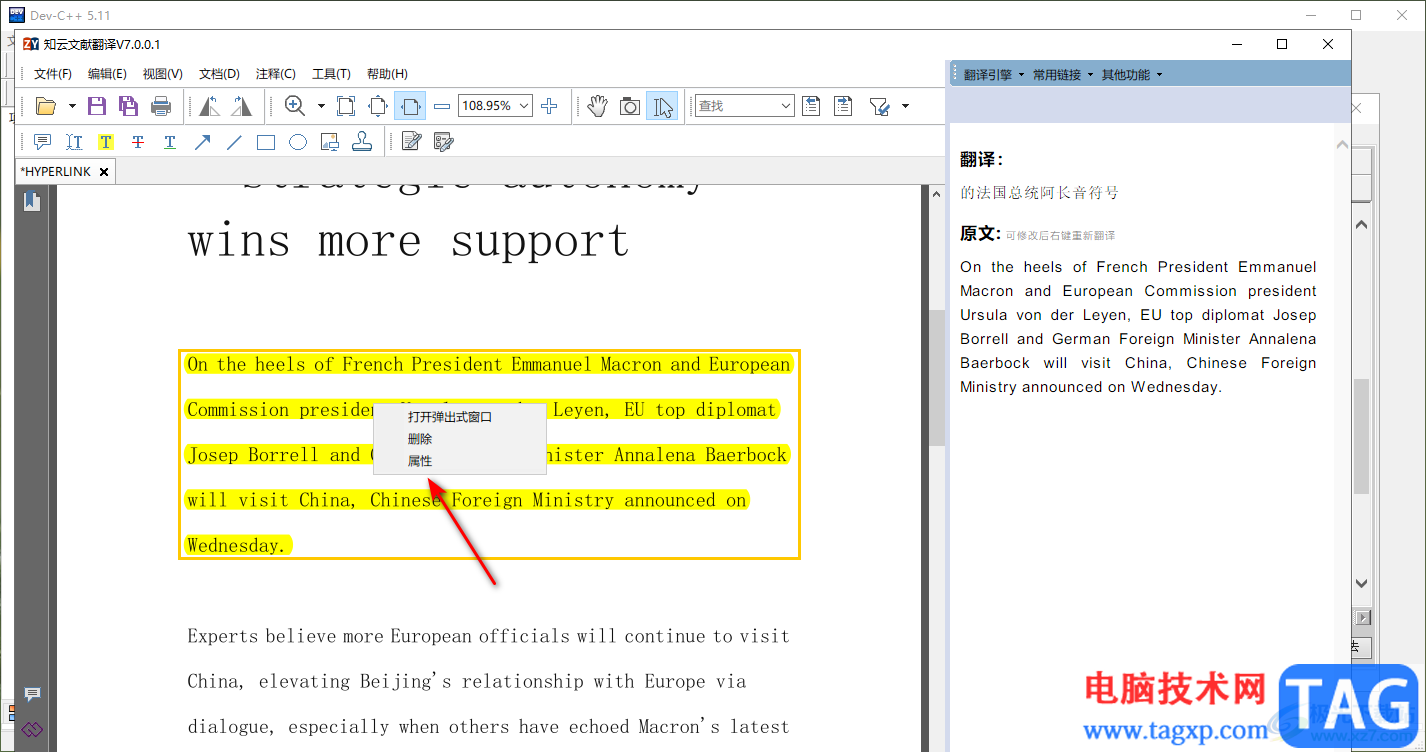The height and width of the screenshot is (752, 1426).
Task: Switch to the *HYPERLINK document tab
Action: [x=57, y=172]
